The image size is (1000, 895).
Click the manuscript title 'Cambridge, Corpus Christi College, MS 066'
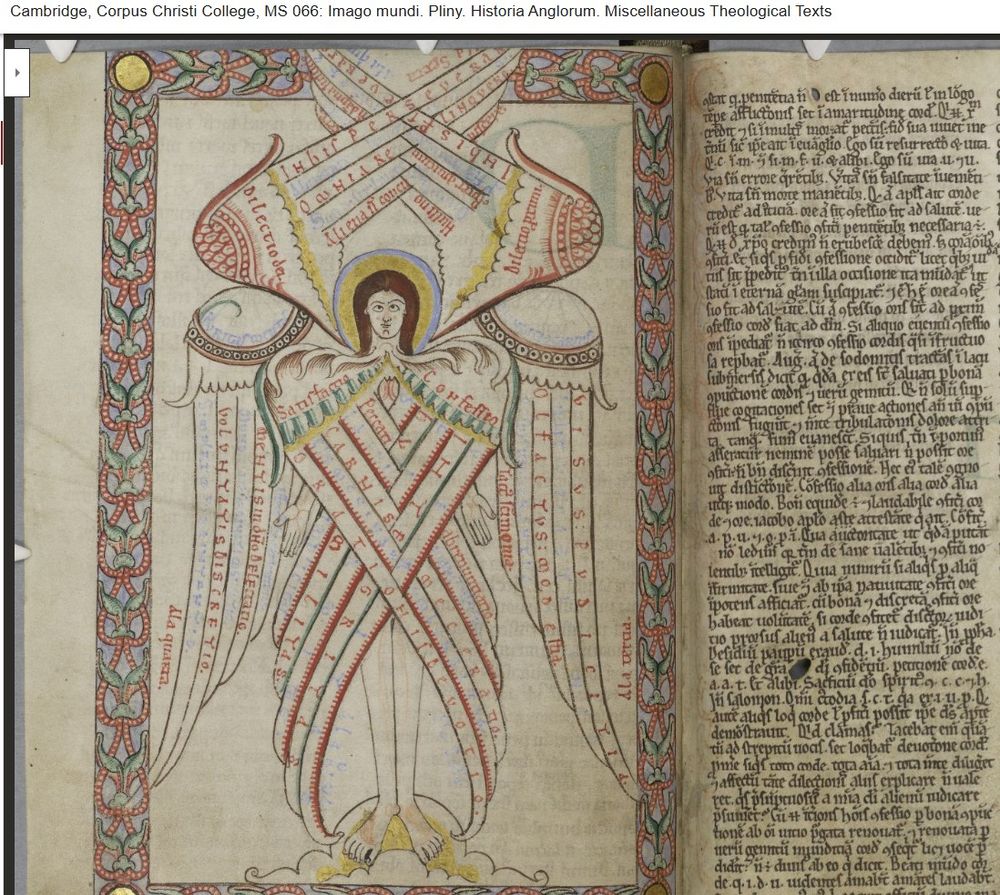tap(166, 11)
